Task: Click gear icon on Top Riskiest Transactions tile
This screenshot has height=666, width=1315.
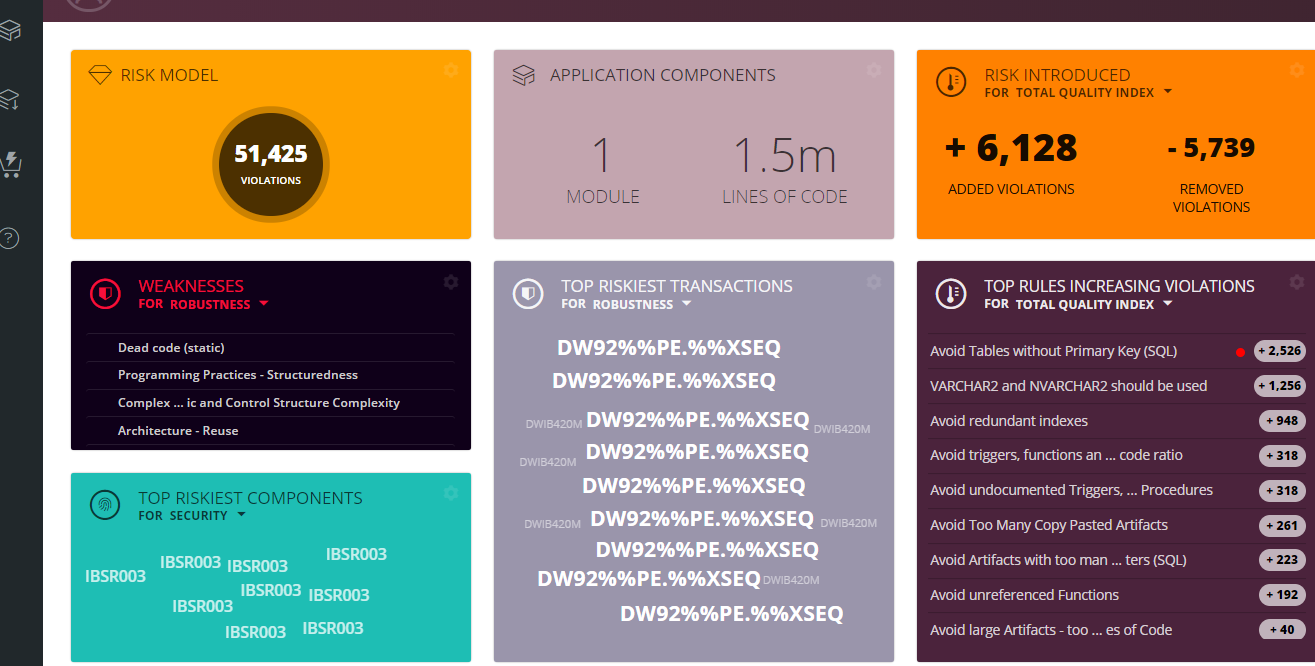Action: tap(874, 282)
